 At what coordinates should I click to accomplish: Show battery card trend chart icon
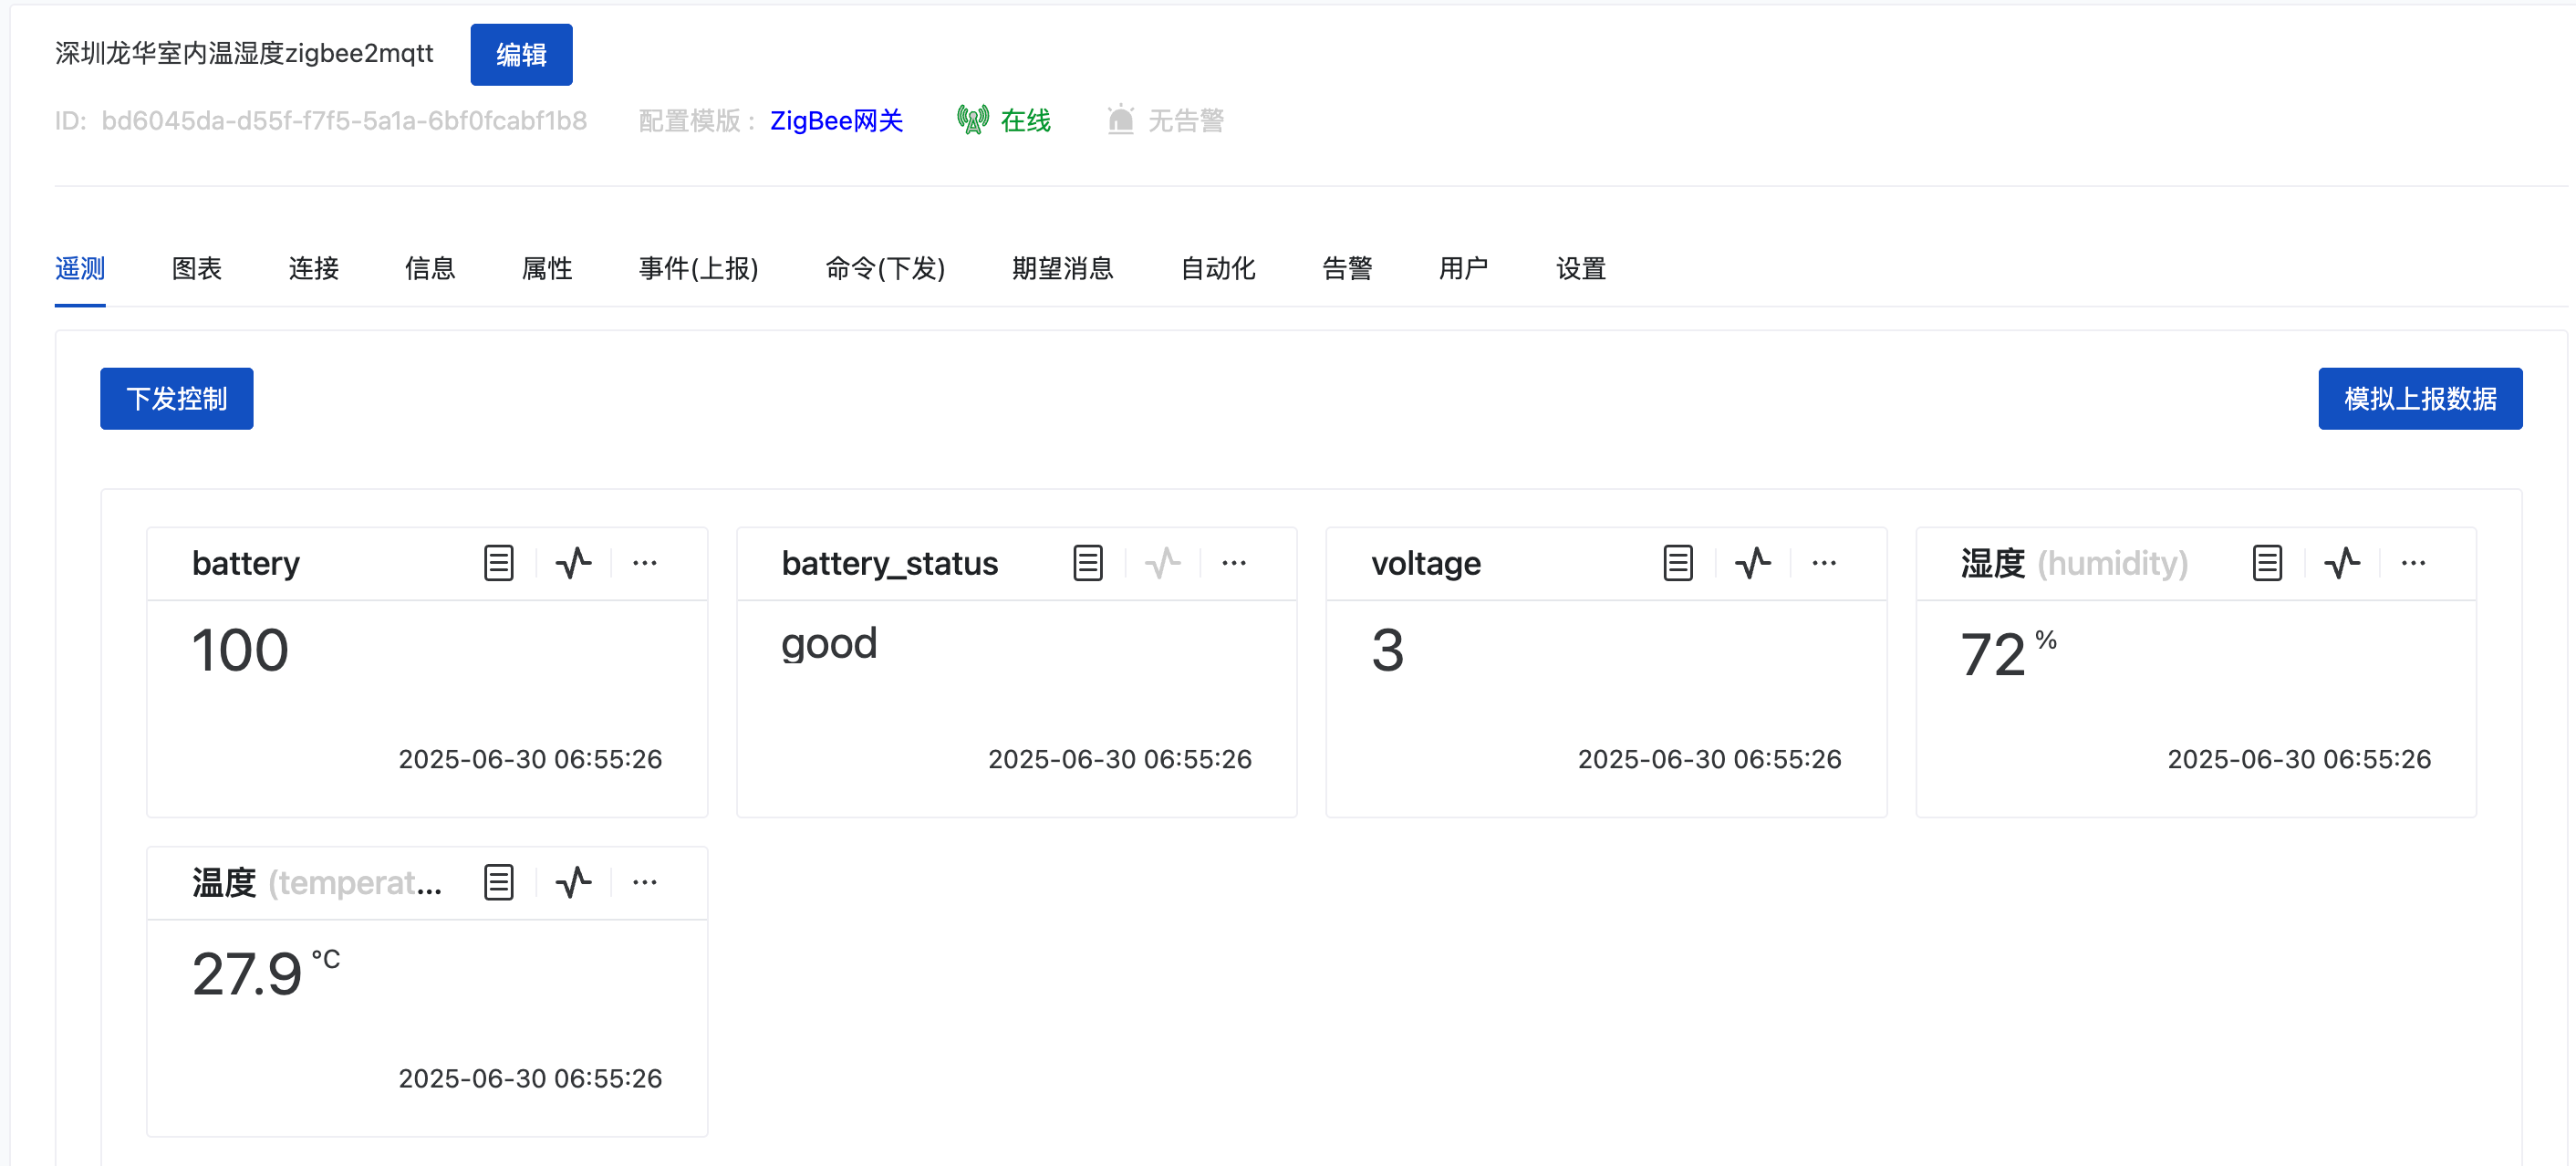click(x=574, y=563)
